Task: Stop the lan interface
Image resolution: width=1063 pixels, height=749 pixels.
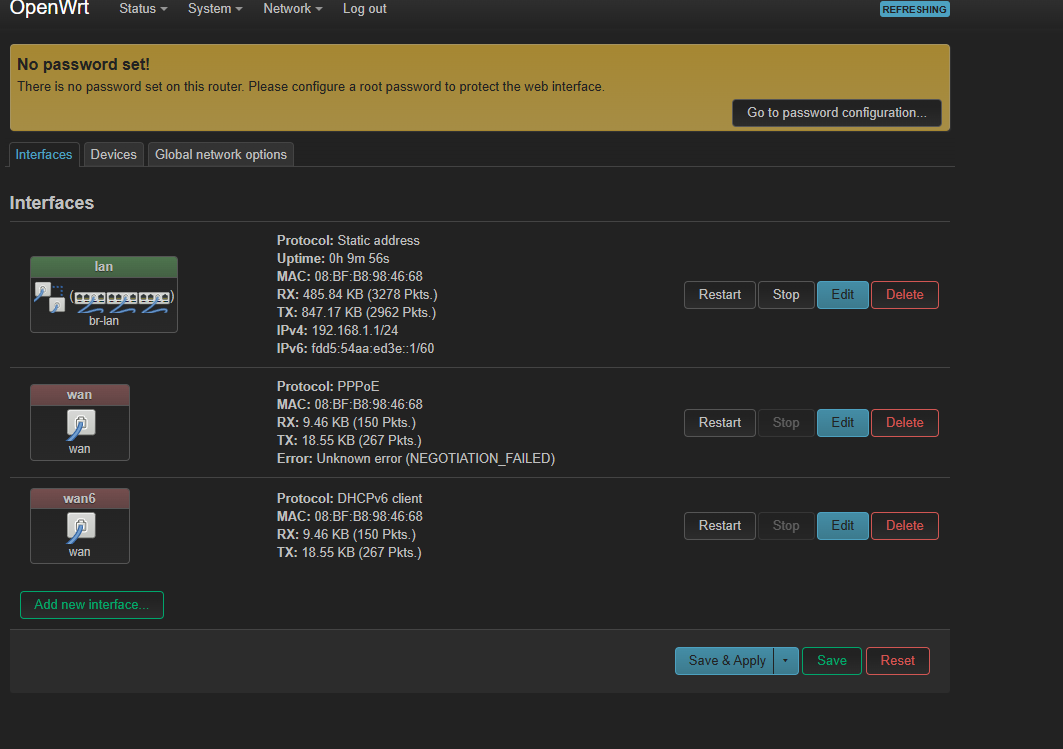Action: coord(786,295)
